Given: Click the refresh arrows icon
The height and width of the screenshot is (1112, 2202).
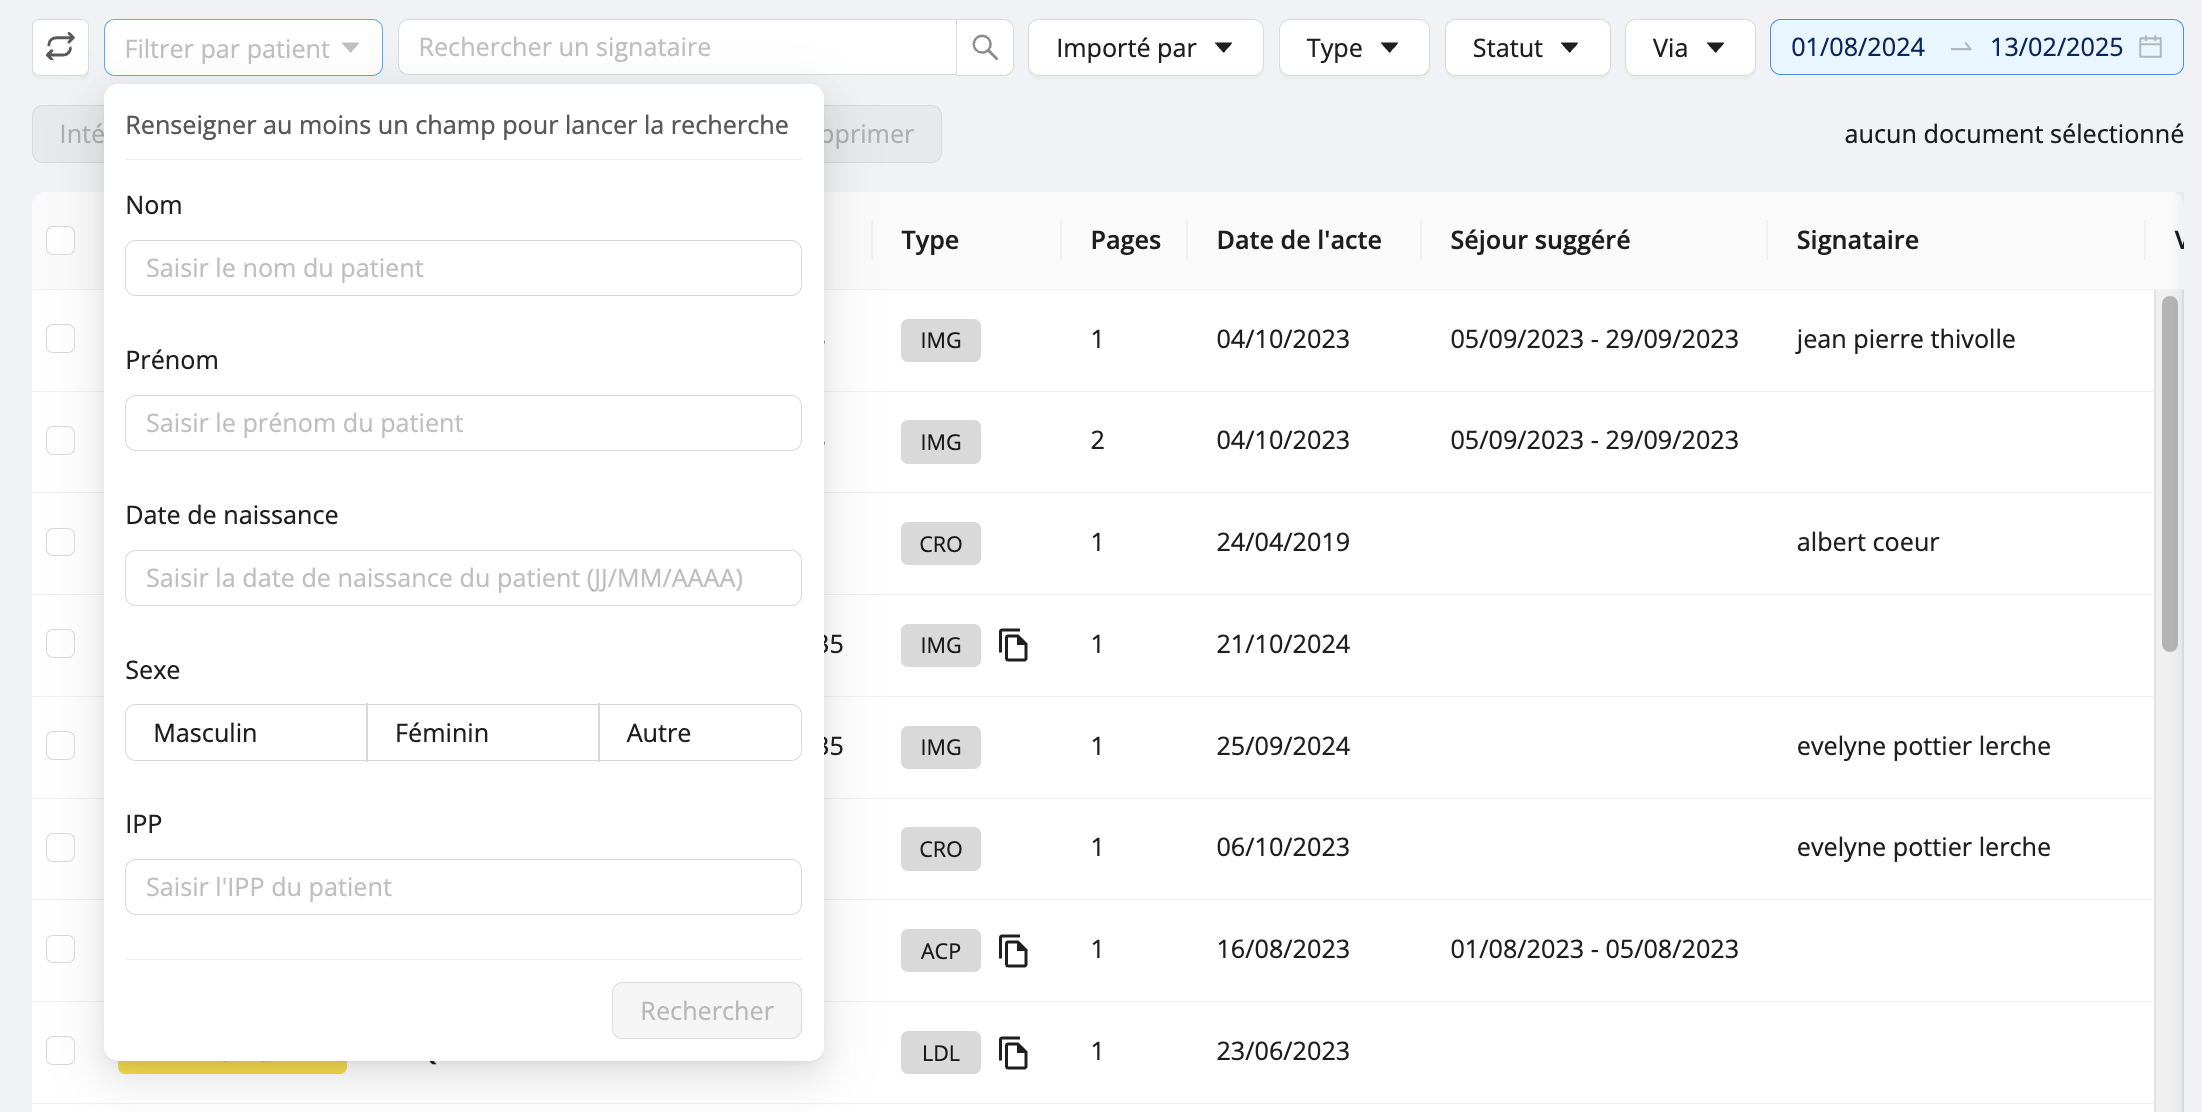Looking at the screenshot, I should coord(60,47).
